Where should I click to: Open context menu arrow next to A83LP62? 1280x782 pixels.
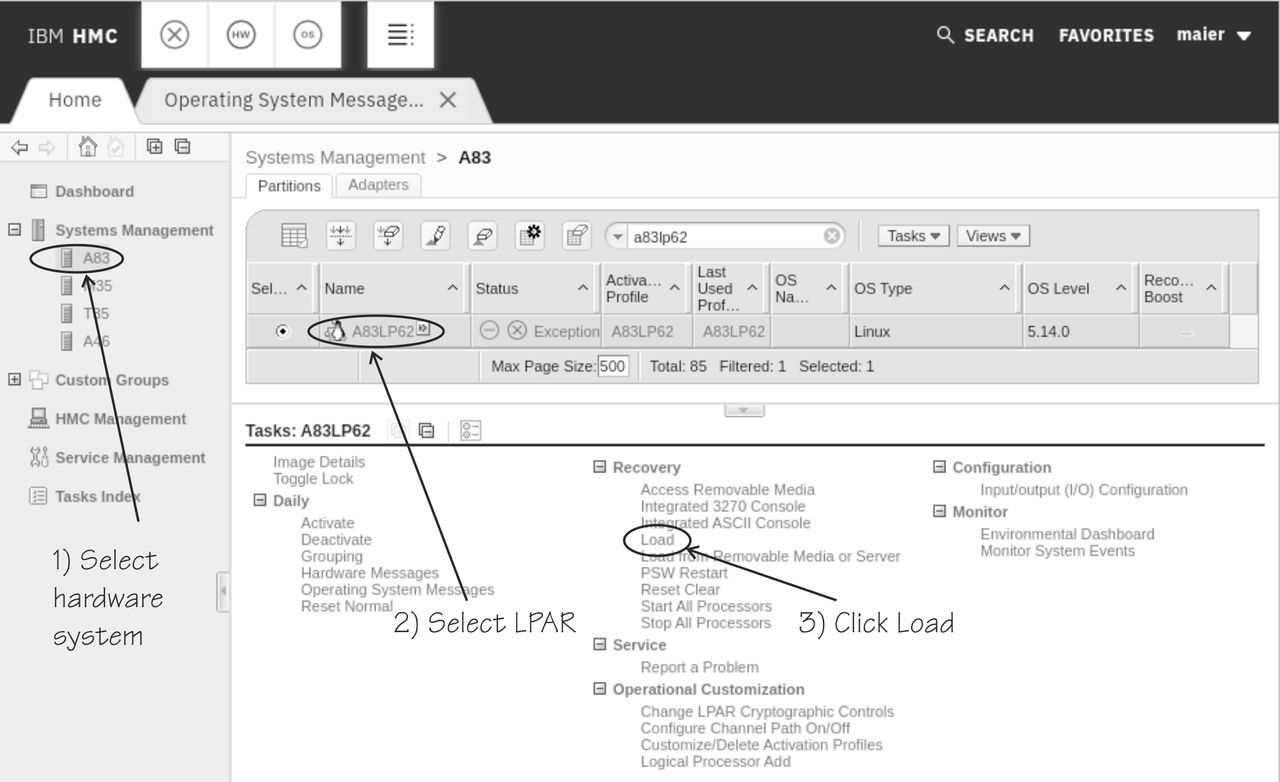coord(422,330)
